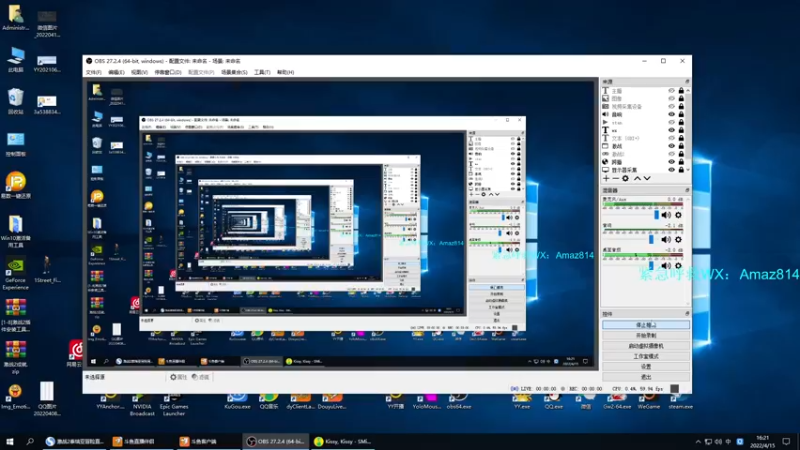
Task: Select the 图像 image source icon
Action: tap(605, 98)
